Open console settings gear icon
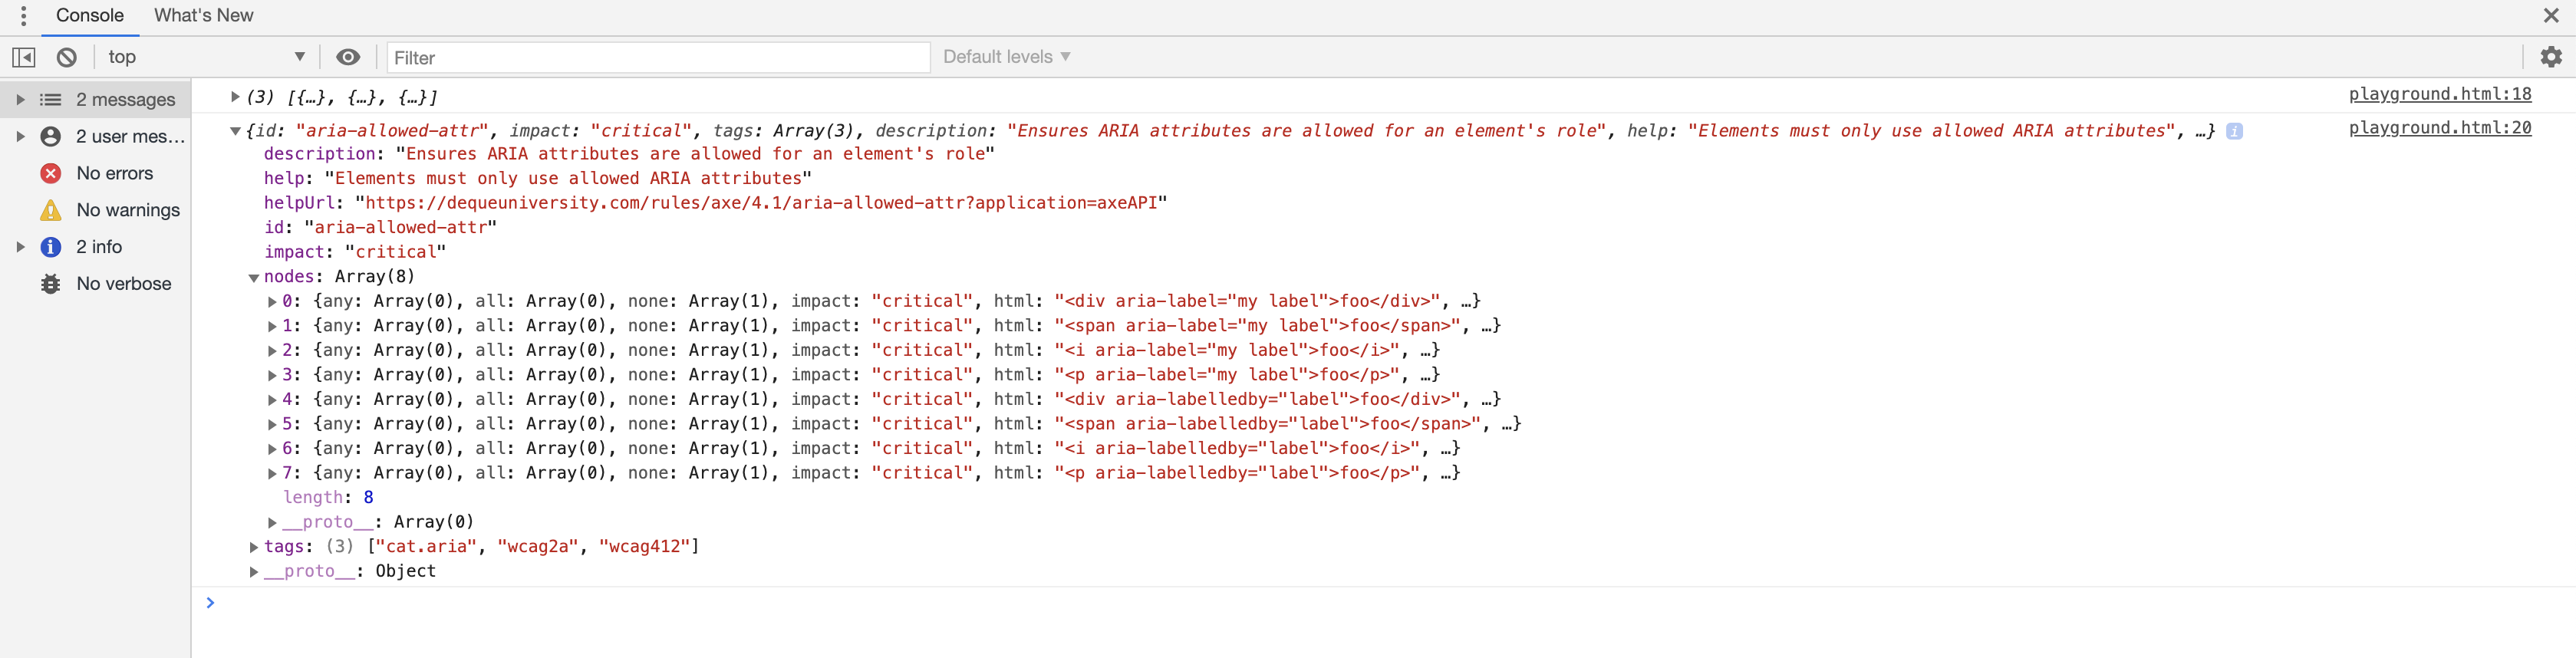The width and height of the screenshot is (2576, 658). click(2551, 57)
